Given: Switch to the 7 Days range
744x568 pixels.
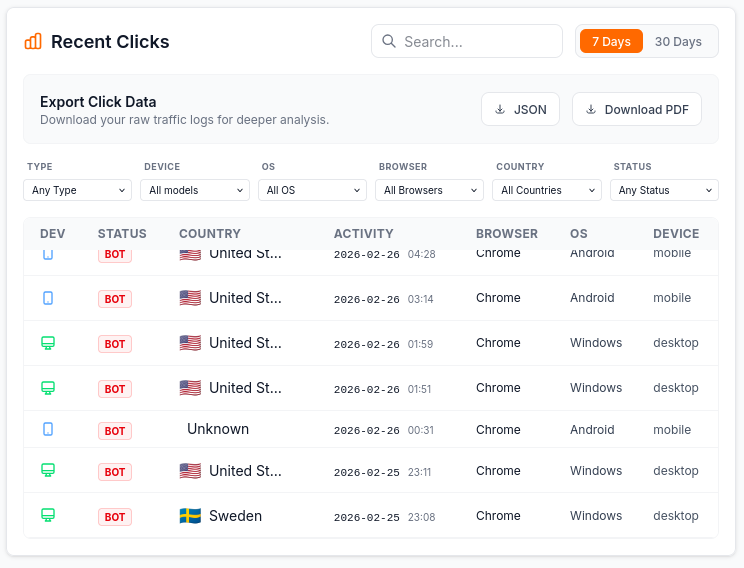Looking at the screenshot, I should point(611,42).
